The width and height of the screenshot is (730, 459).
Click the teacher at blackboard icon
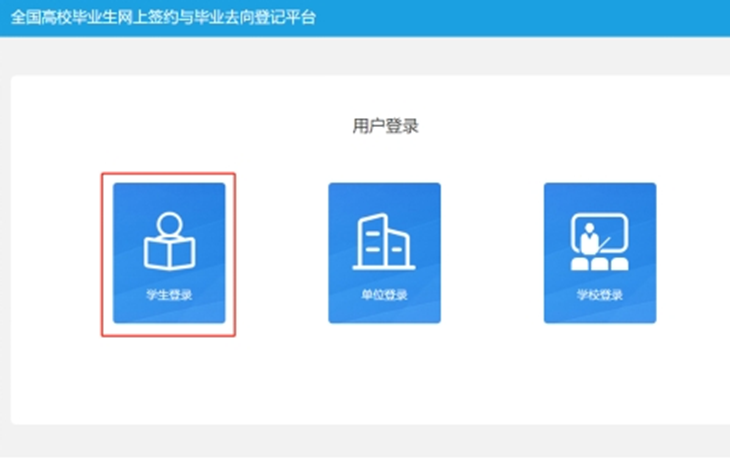pyautogui.click(x=599, y=241)
